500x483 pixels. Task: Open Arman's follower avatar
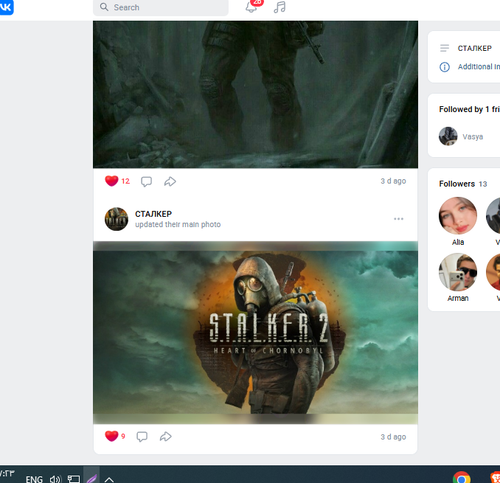pyautogui.click(x=458, y=272)
